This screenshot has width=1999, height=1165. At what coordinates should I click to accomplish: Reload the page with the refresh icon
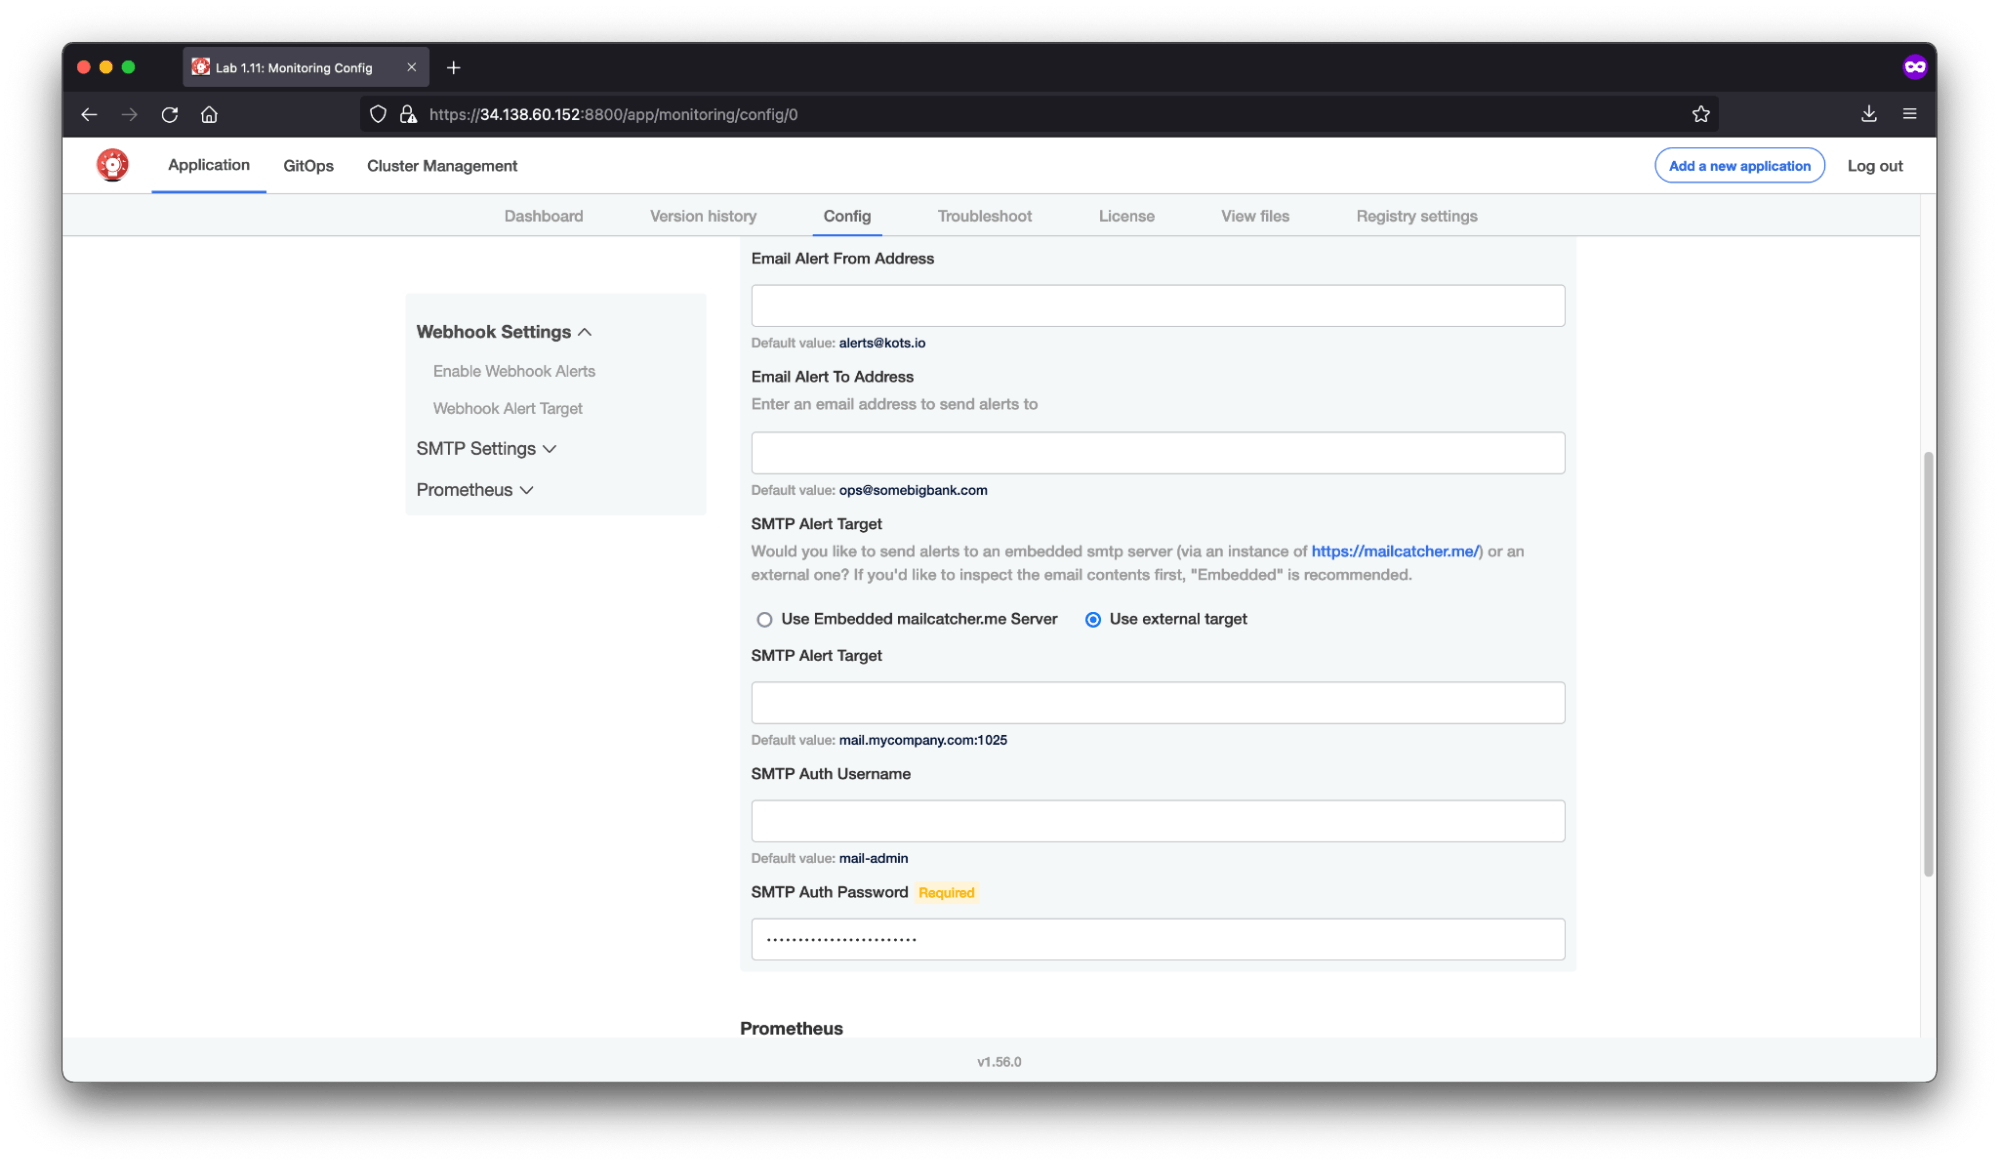169,114
